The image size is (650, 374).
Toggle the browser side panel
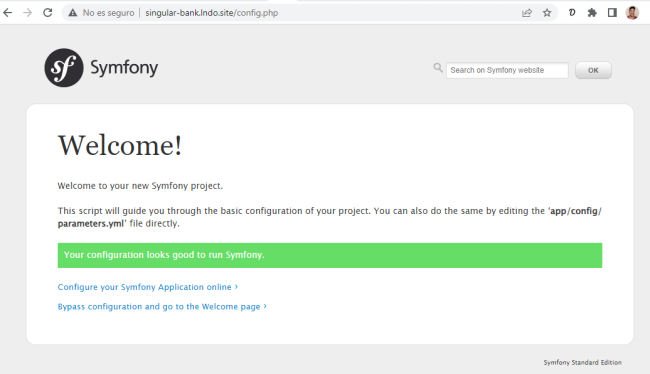tap(612, 13)
